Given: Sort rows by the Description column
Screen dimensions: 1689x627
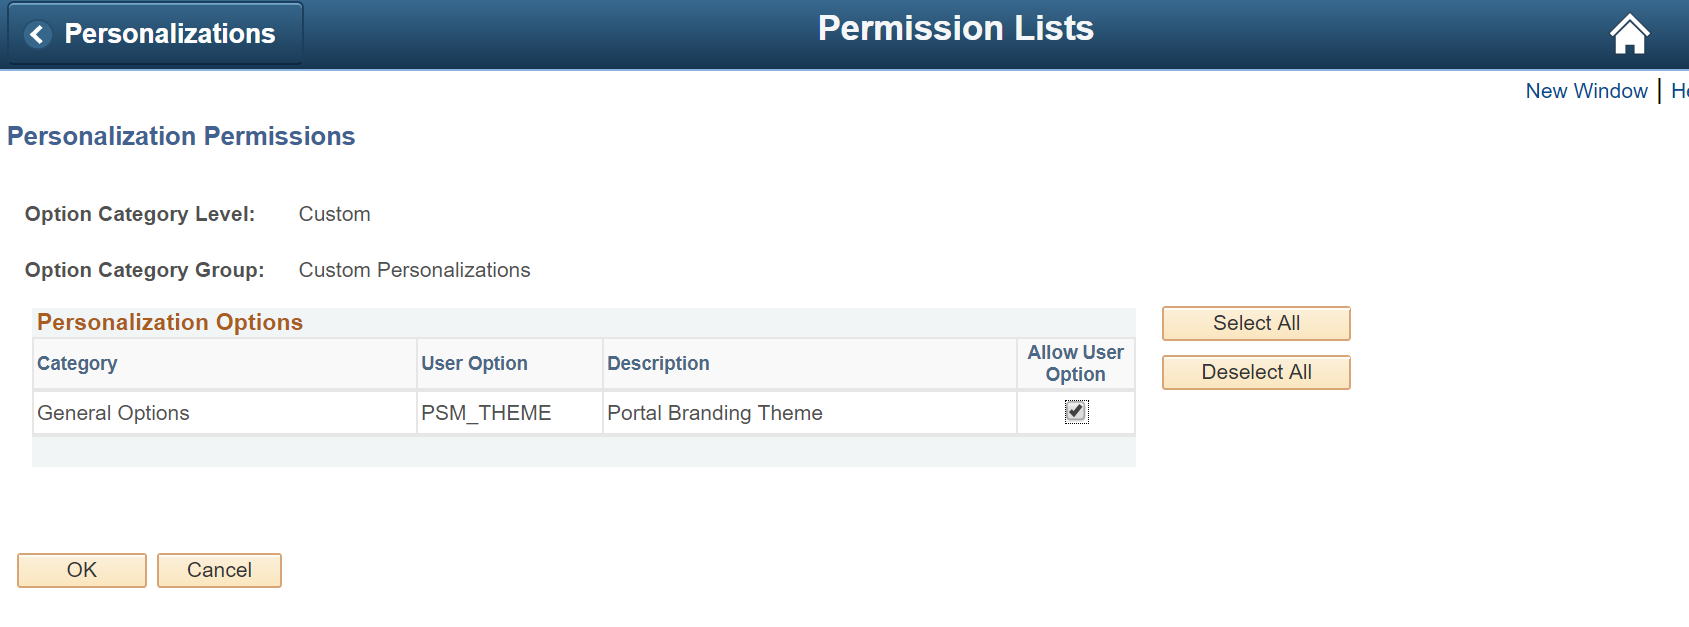Looking at the screenshot, I should (x=658, y=363).
